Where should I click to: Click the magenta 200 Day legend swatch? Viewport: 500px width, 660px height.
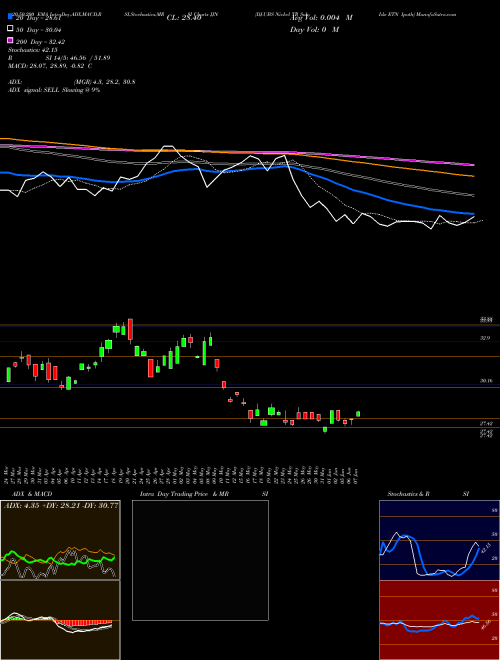[10, 41]
